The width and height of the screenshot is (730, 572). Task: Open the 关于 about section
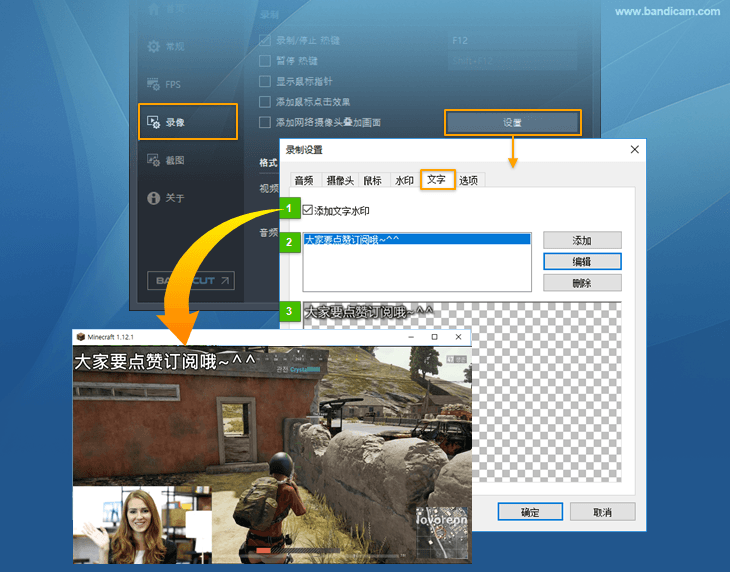click(166, 198)
